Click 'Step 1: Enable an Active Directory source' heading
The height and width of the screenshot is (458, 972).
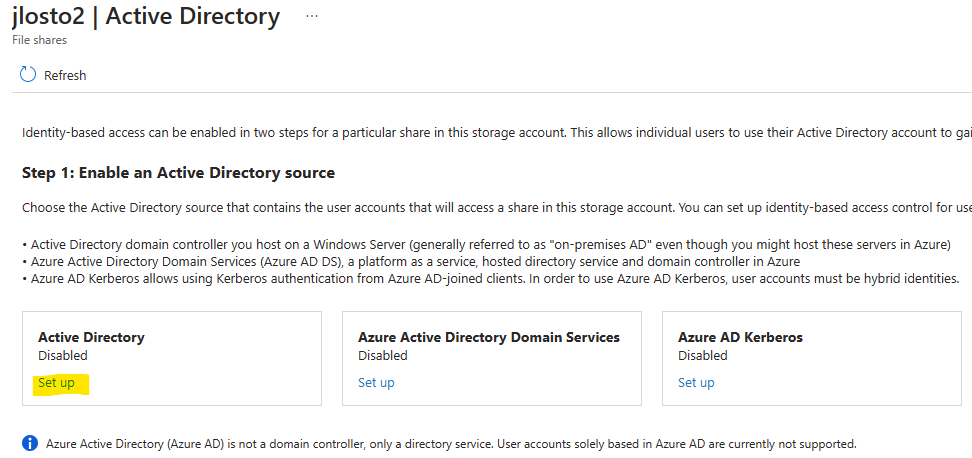179,173
